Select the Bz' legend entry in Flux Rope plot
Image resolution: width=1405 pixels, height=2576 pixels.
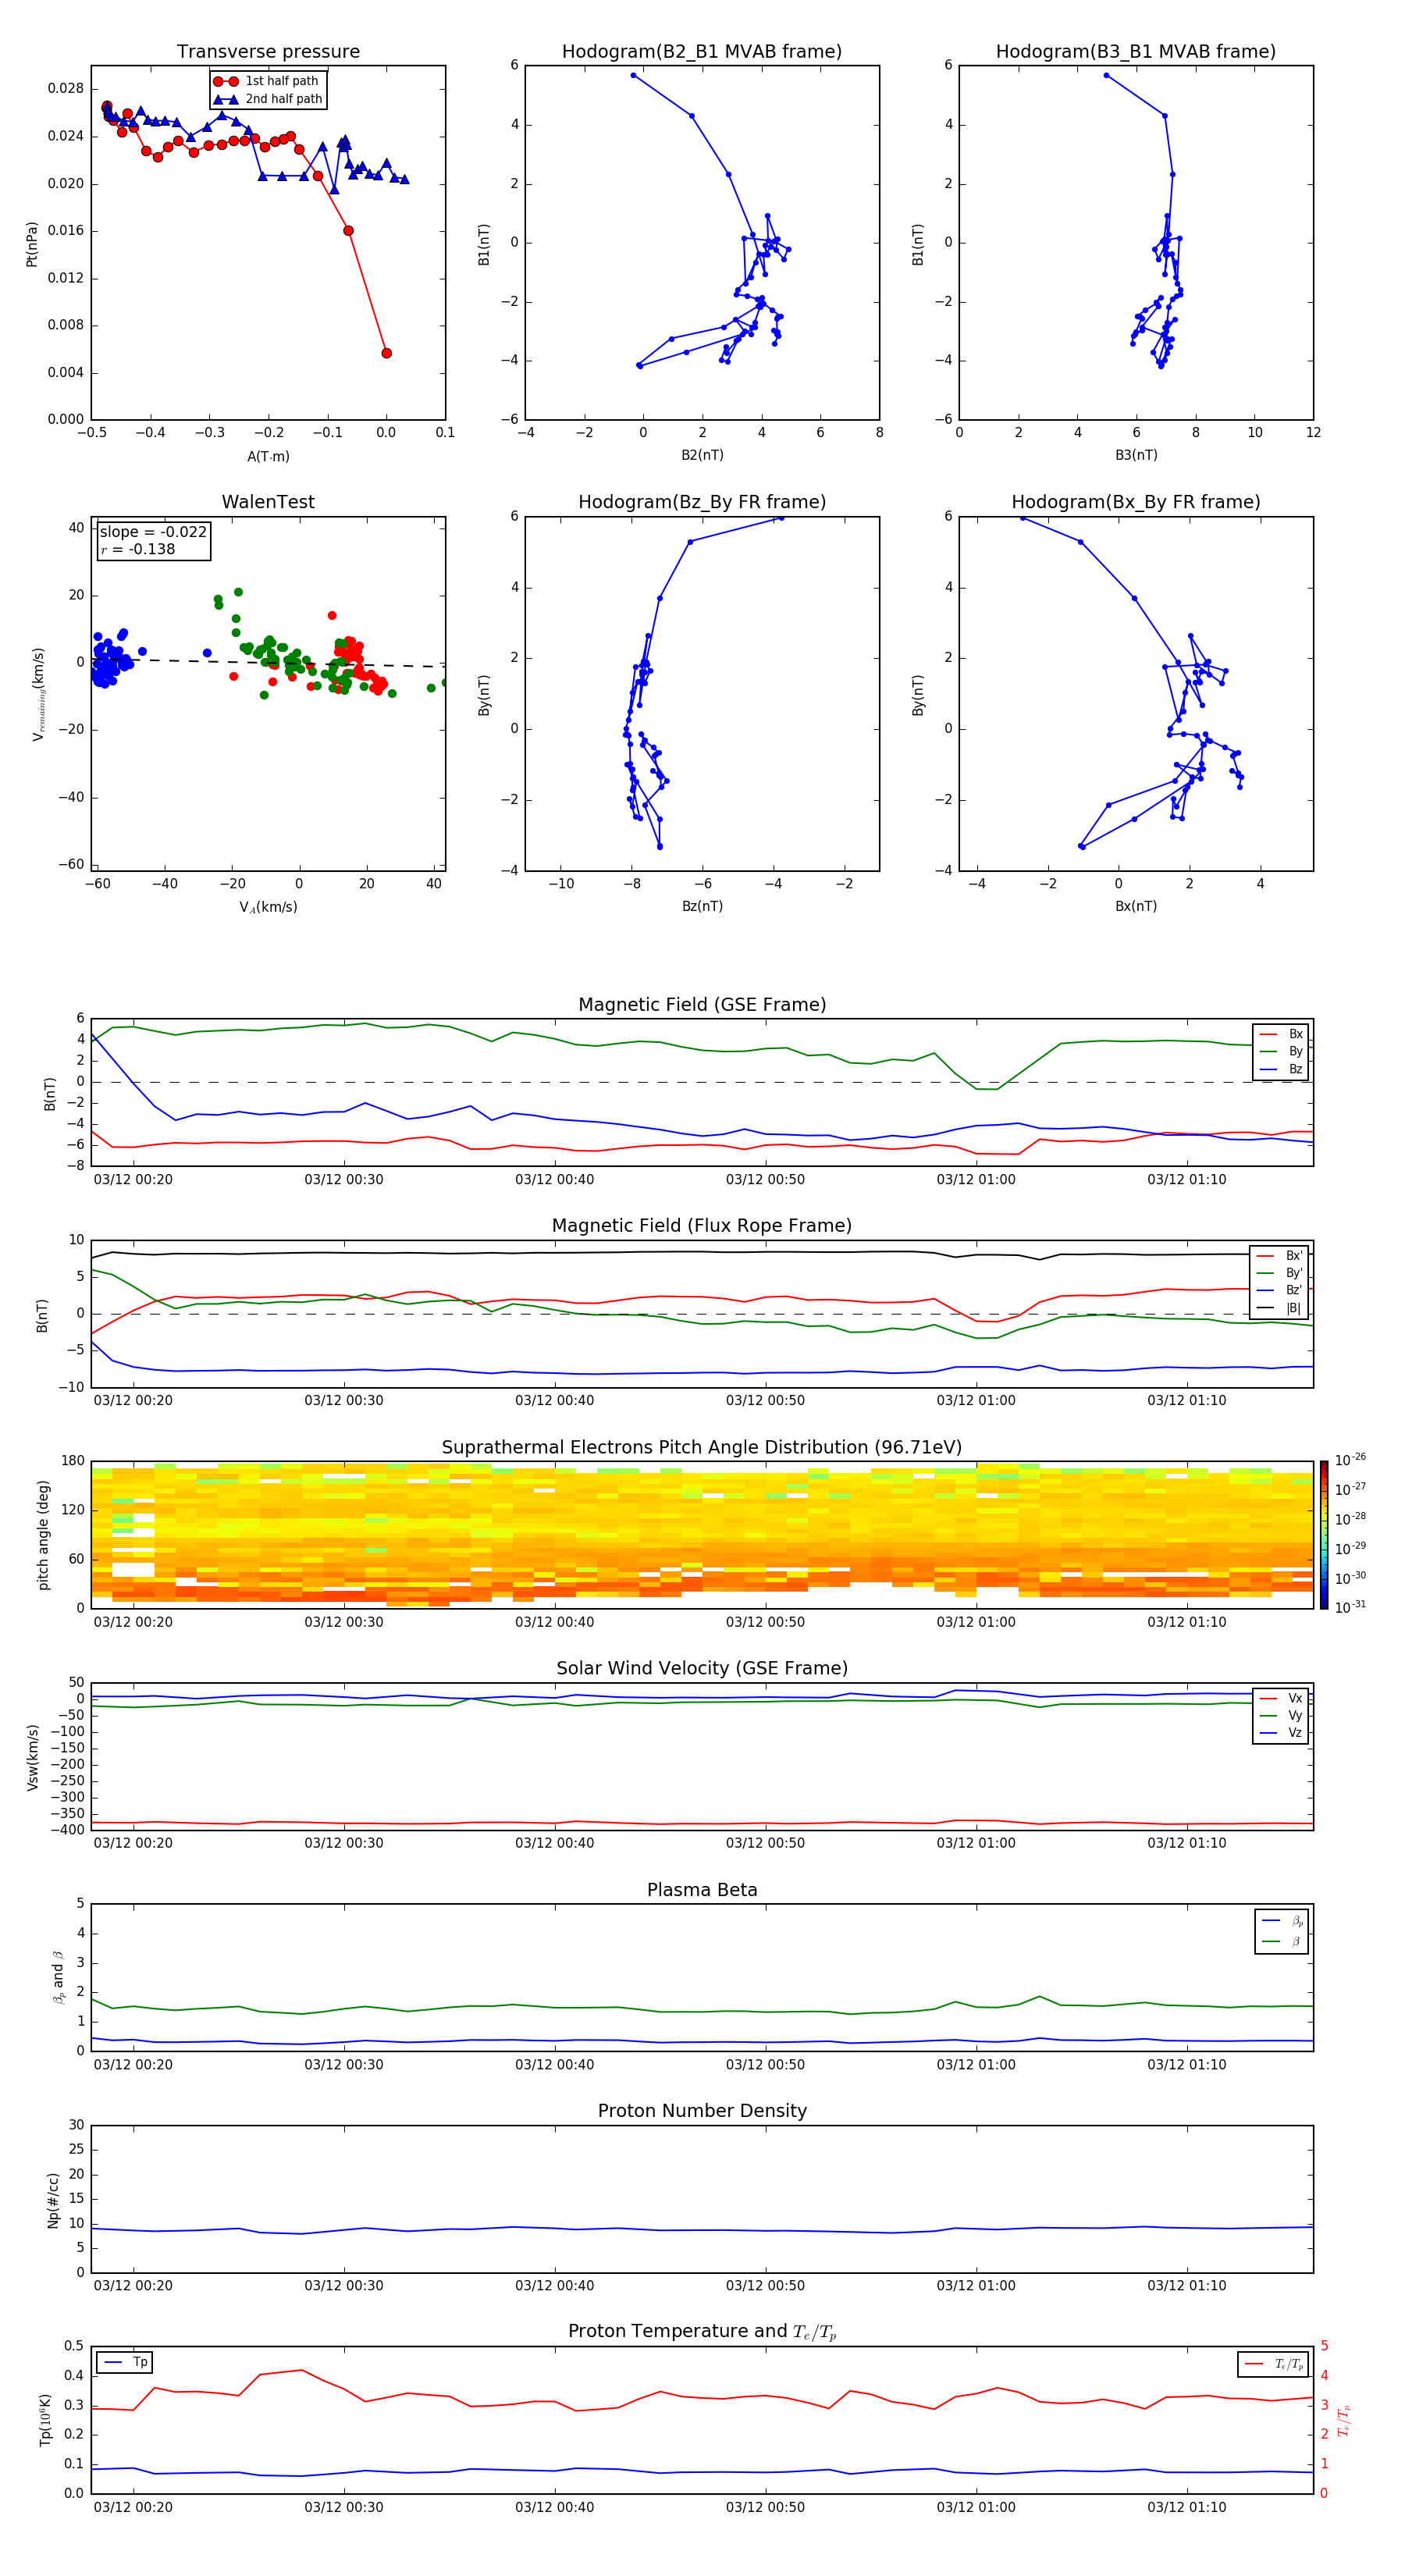(x=1280, y=1290)
